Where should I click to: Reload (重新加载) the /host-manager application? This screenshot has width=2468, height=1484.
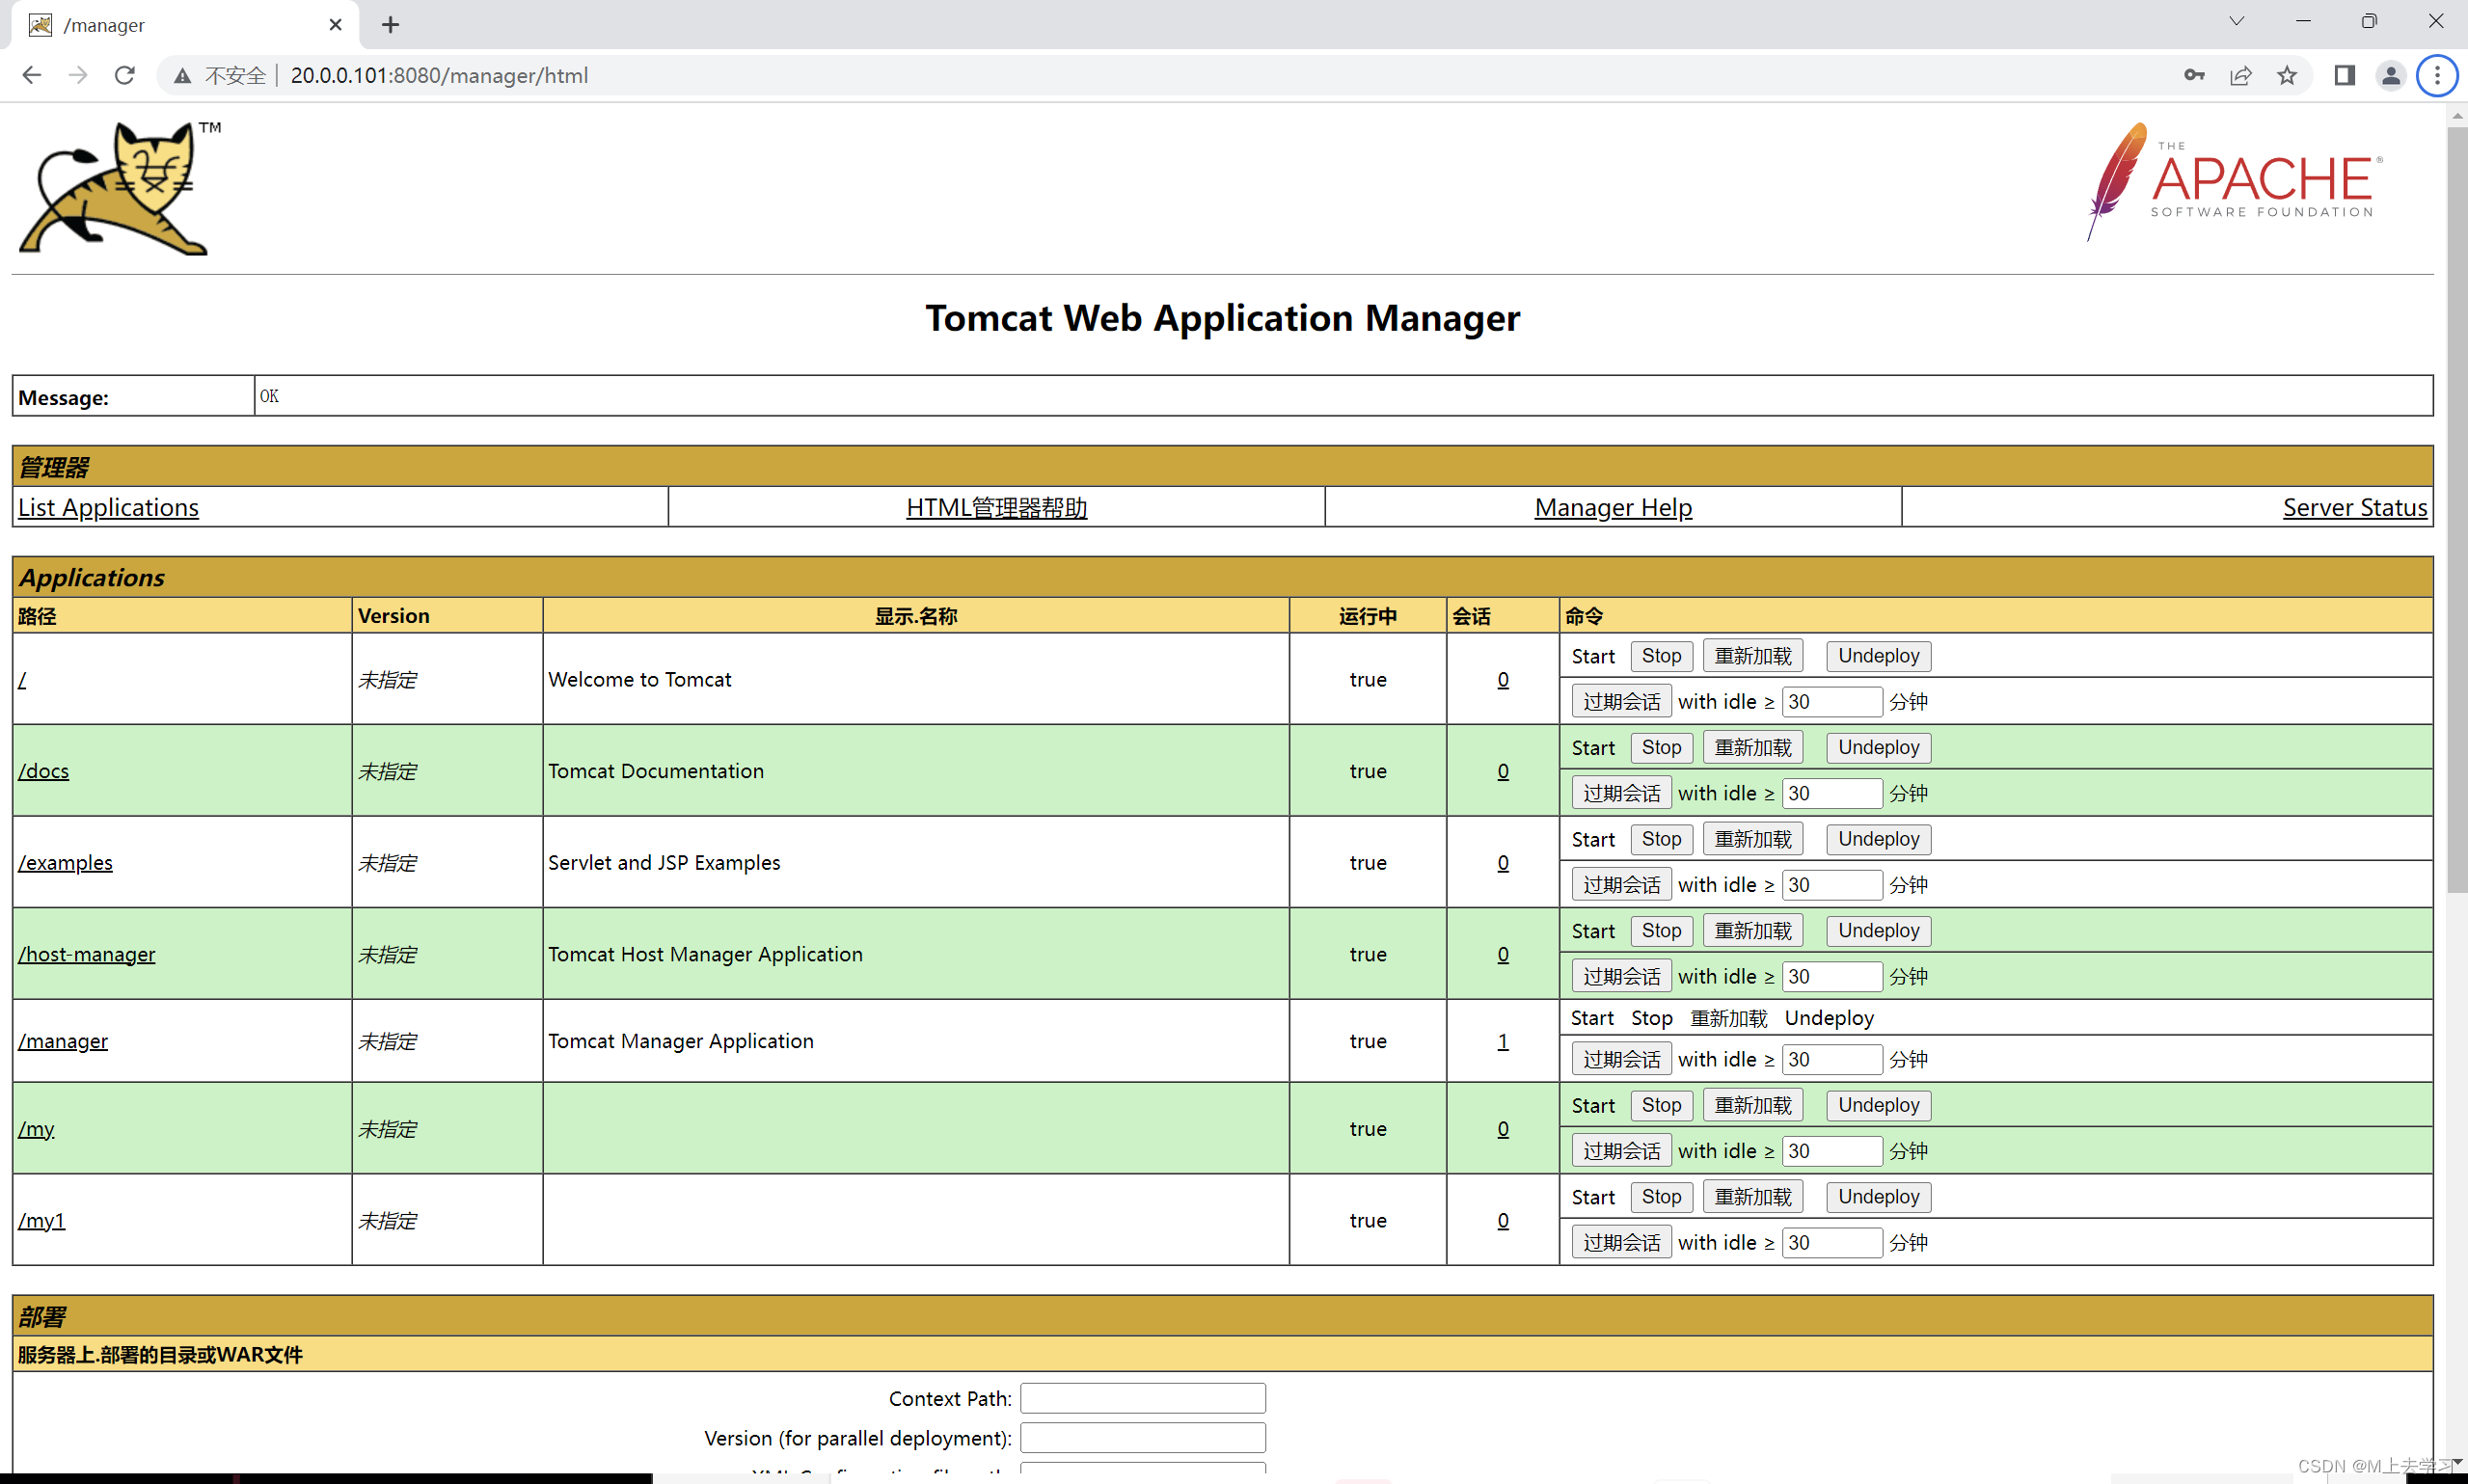[x=1752, y=930]
